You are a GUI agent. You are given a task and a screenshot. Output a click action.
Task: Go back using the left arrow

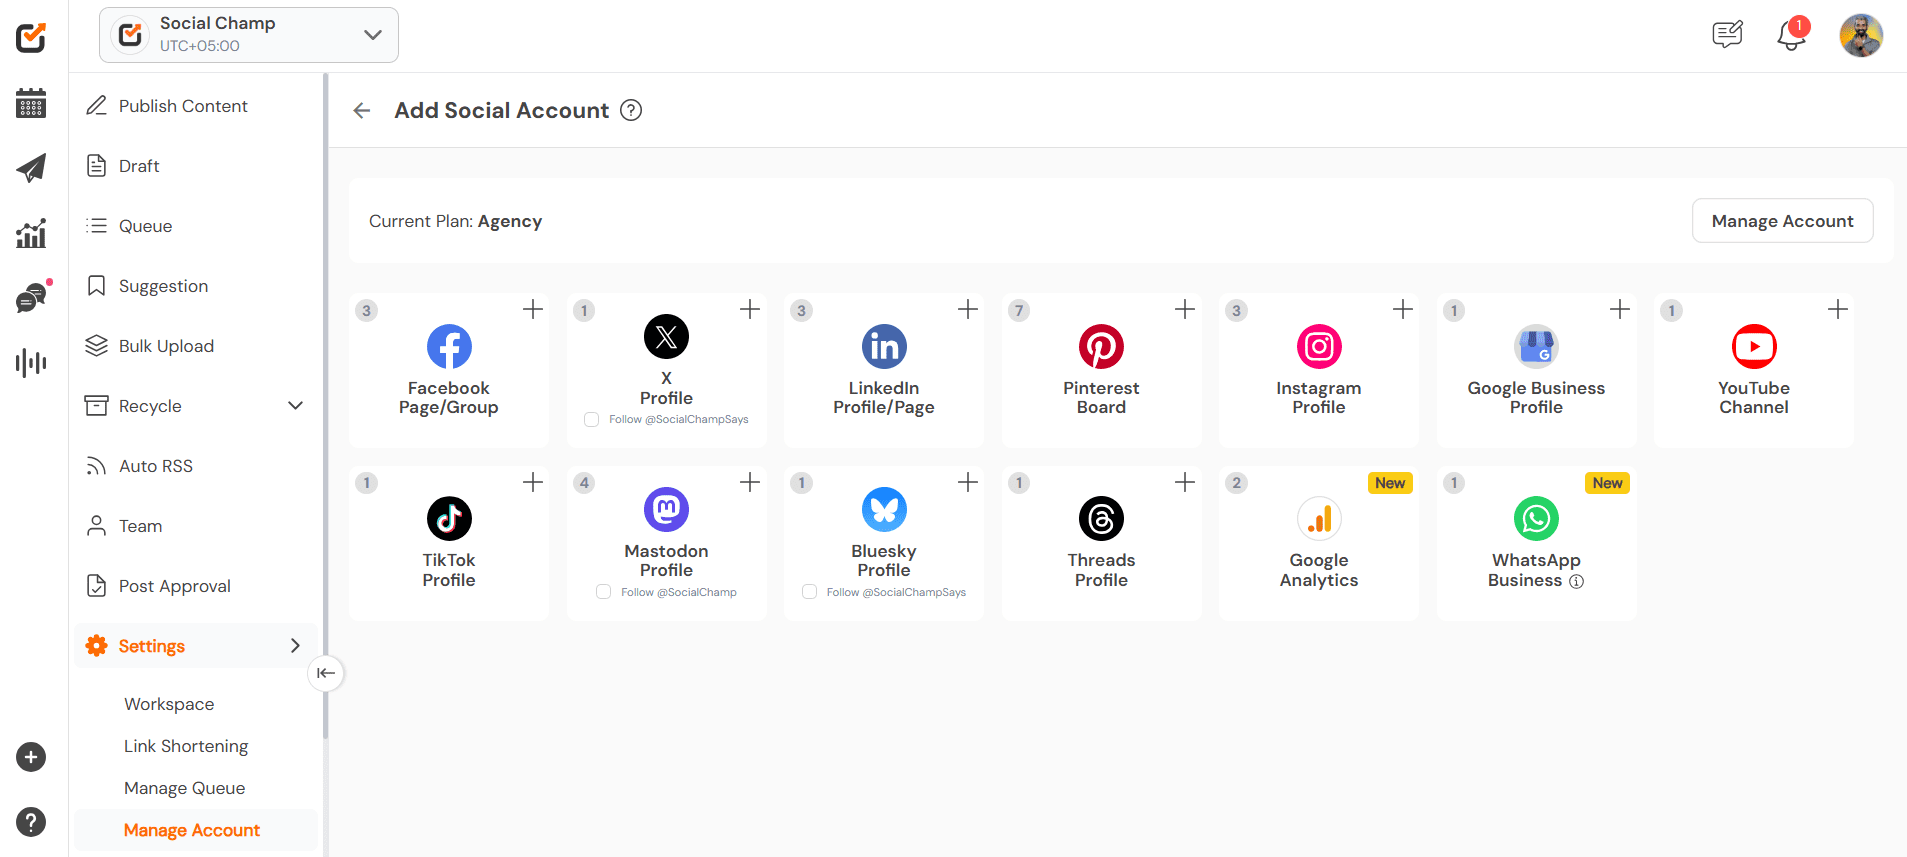click(x=362, y=111)
